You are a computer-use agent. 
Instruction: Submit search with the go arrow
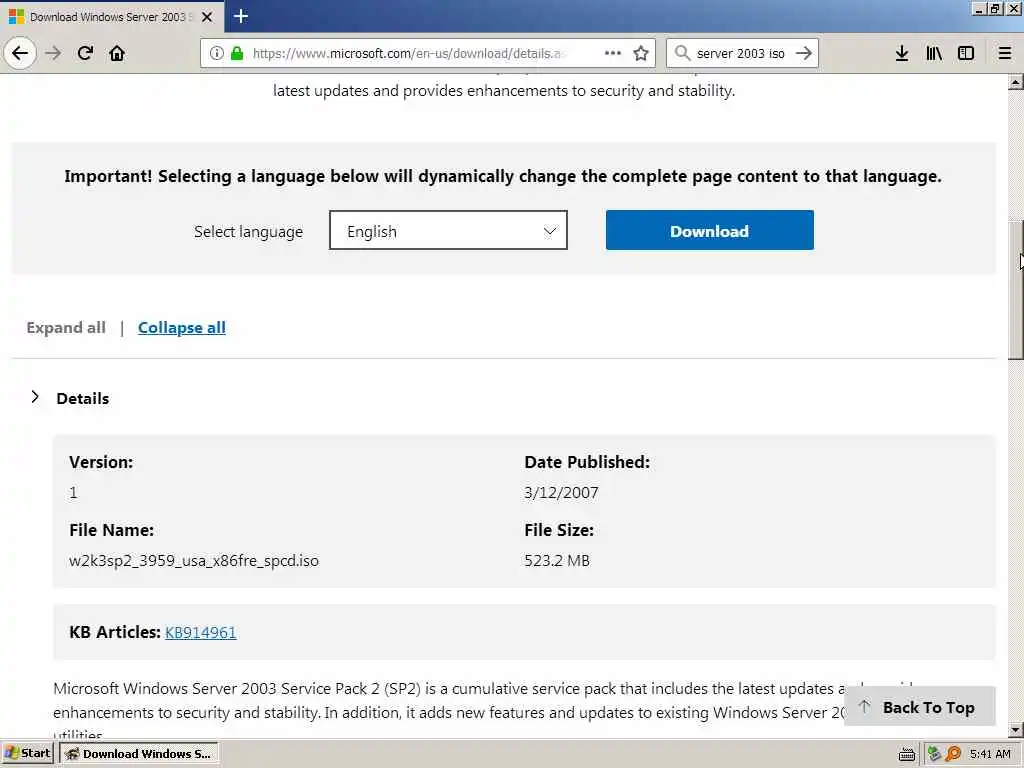click(804, 53)
